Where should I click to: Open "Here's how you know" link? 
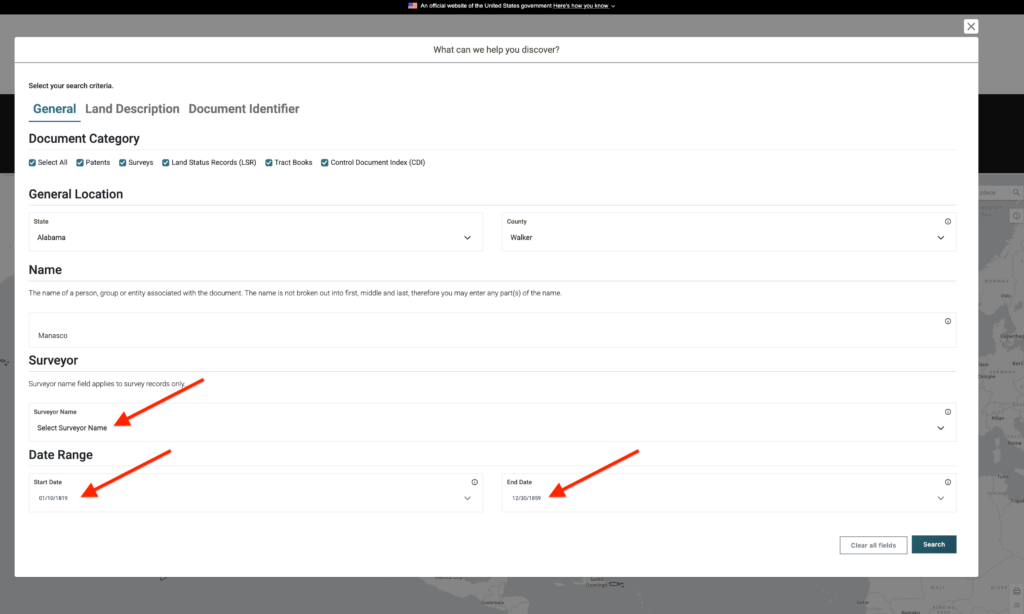tap(581, 6)
